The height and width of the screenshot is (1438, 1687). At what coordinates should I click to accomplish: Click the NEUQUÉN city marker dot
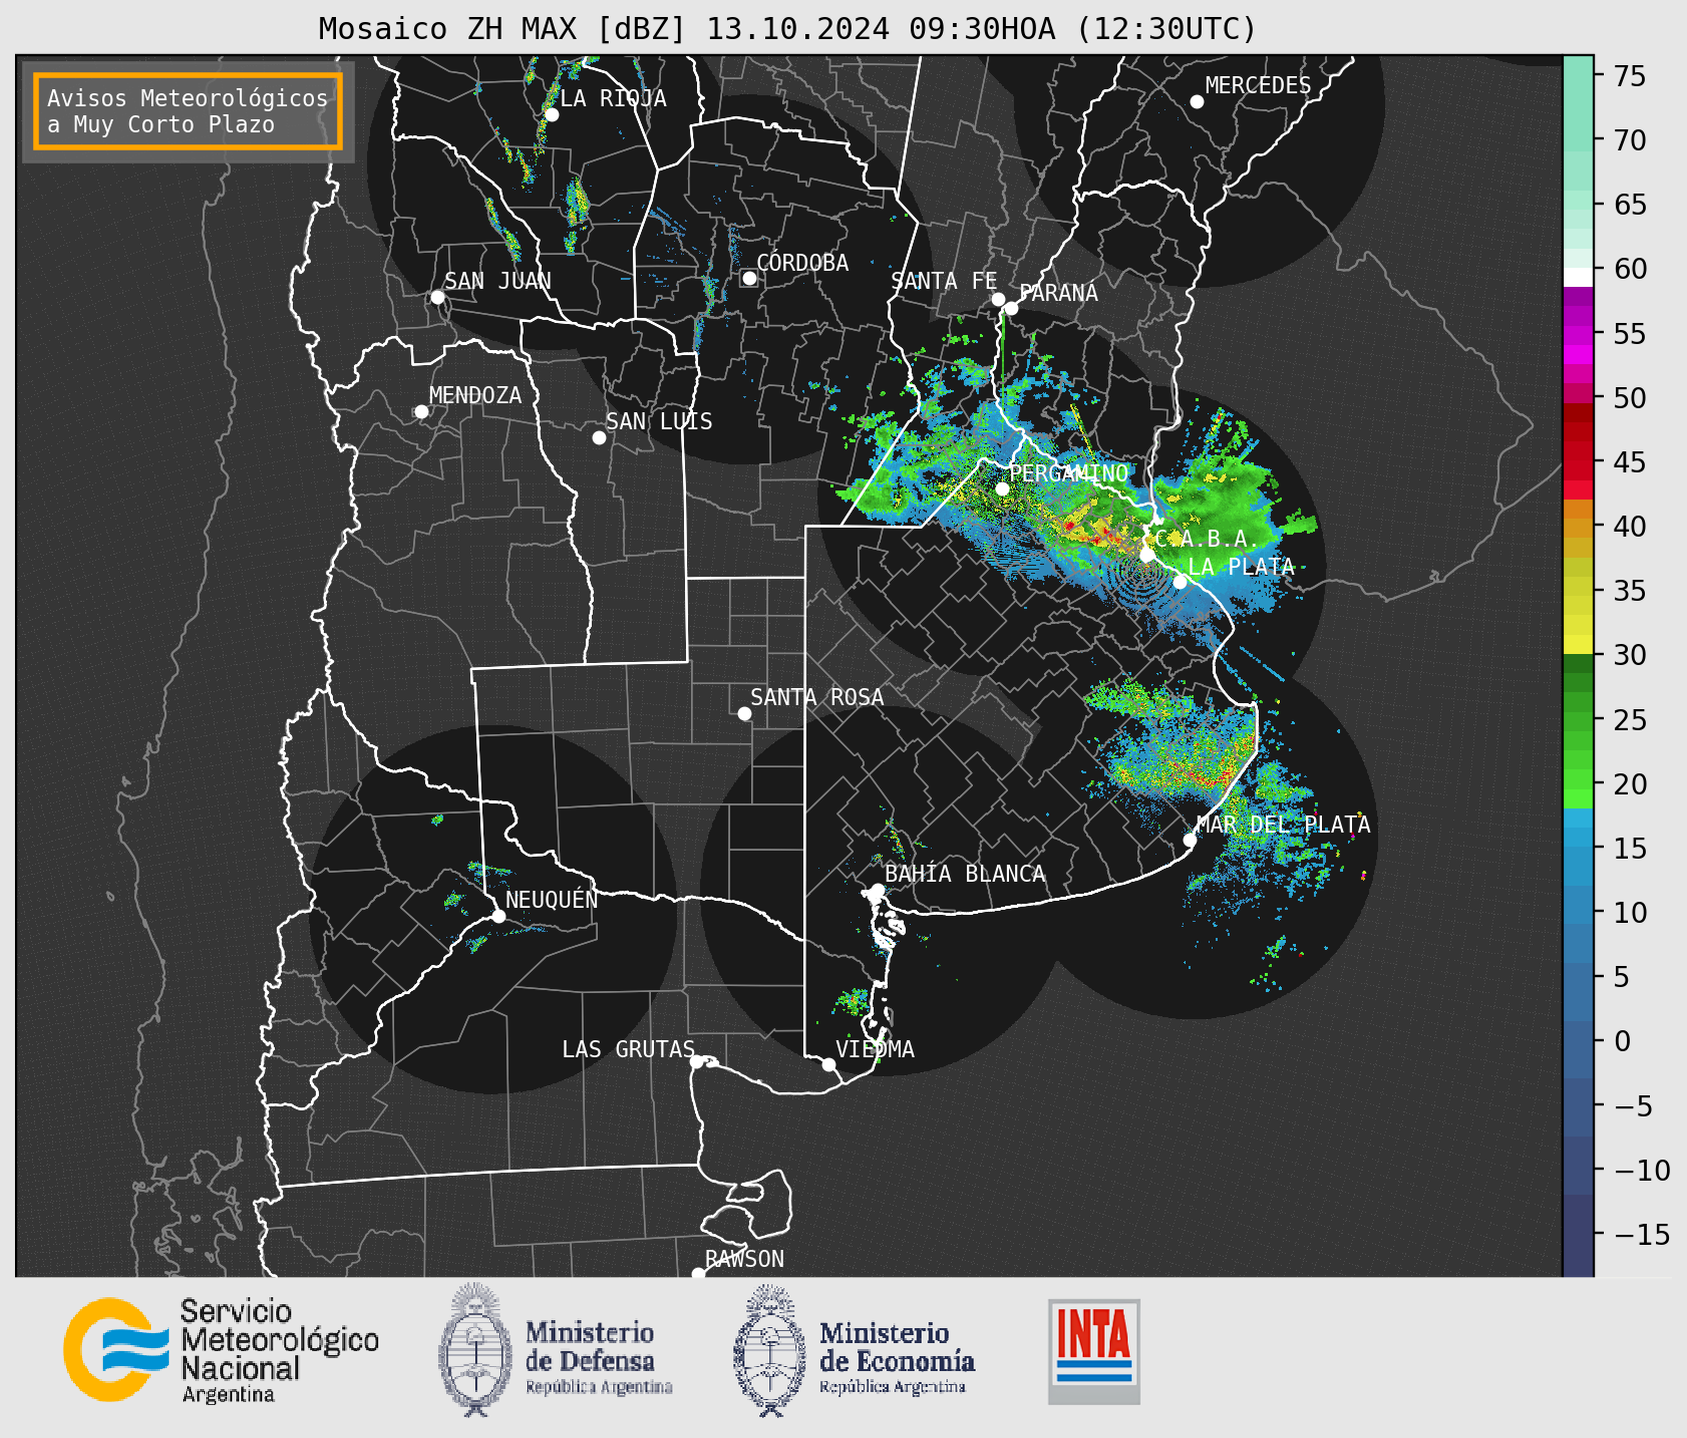click(498, 916)
